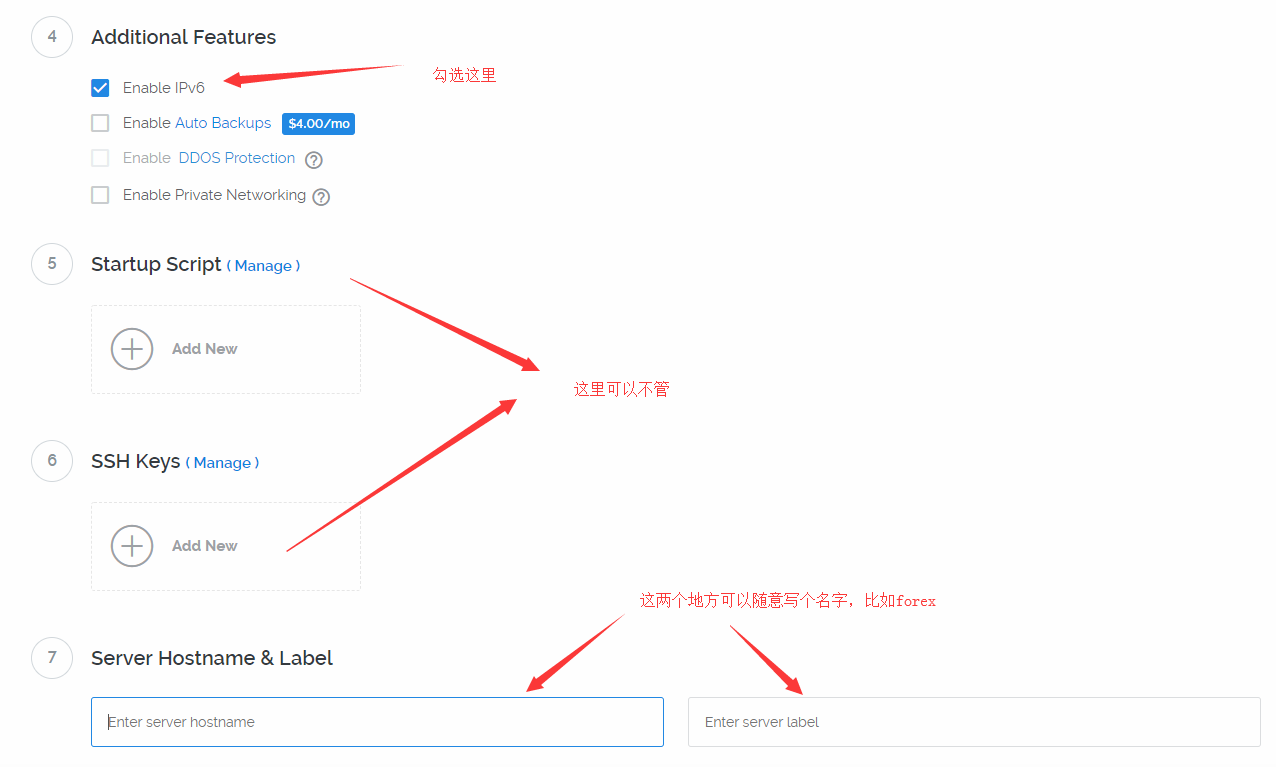Click plus icon to add SSH key
Image resolution: width=1276 pixels, height=767 pixels.
point(132,546)
